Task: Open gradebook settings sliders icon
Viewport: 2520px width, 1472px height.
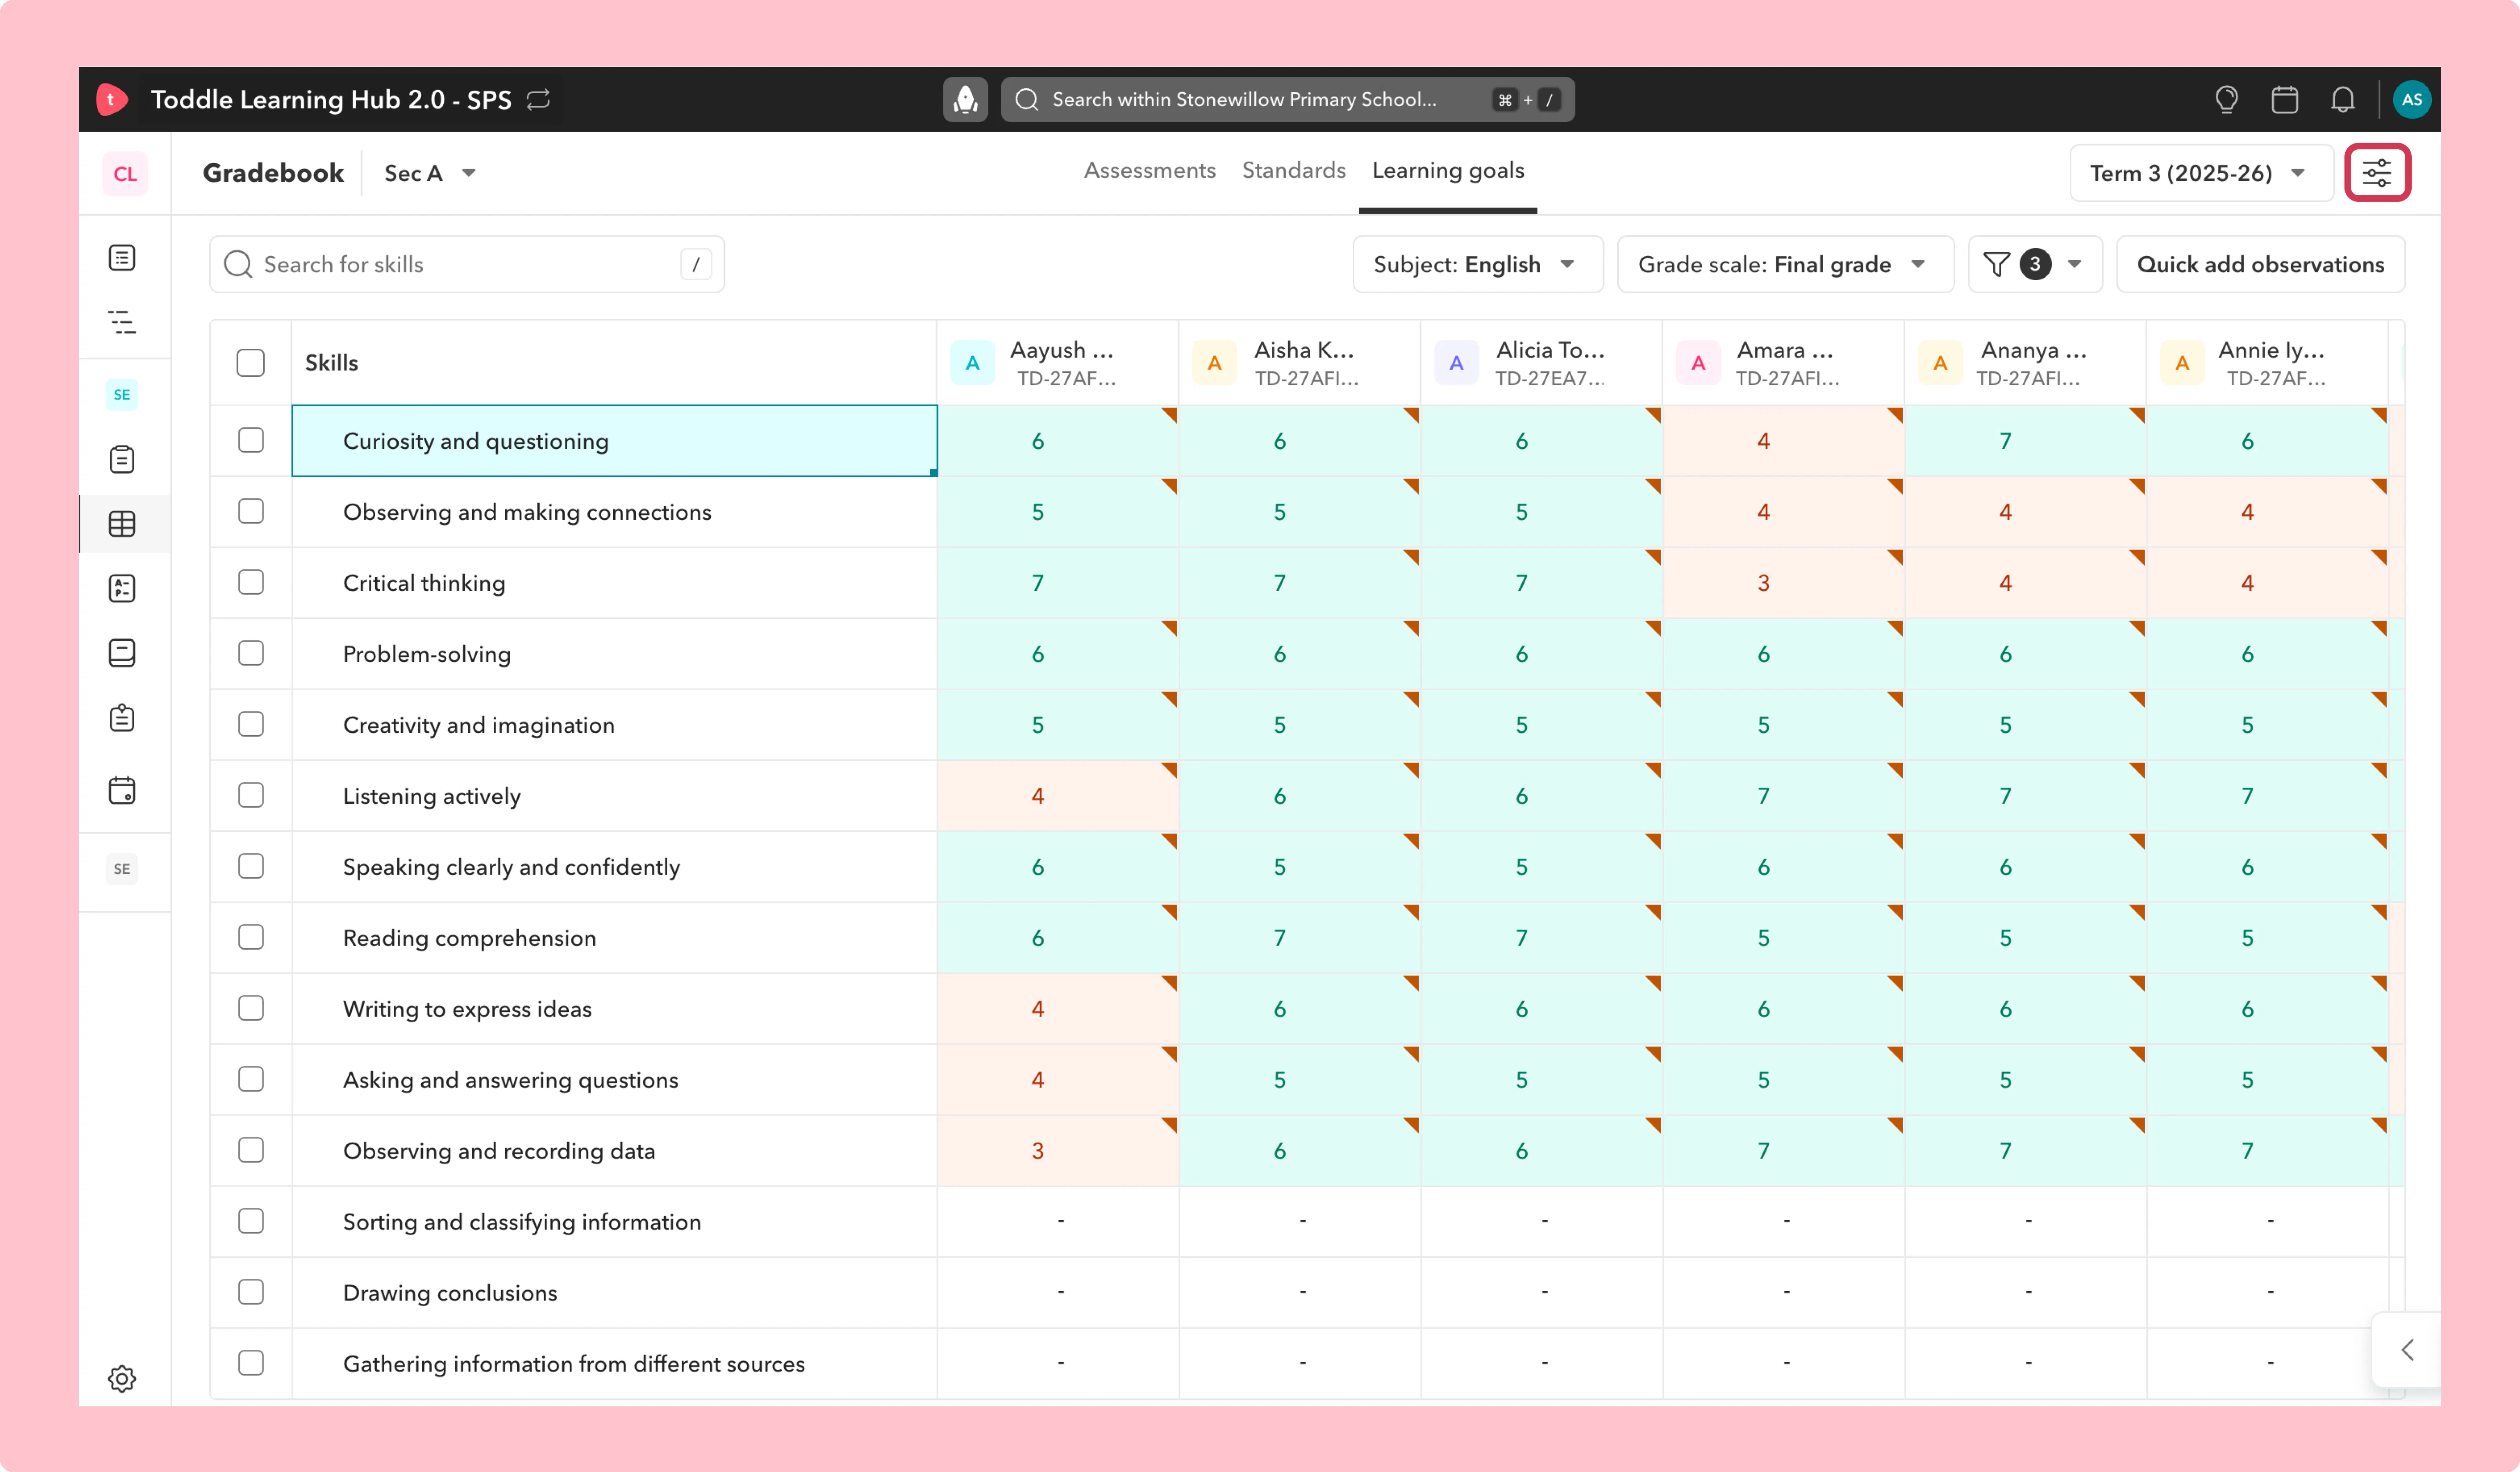Action: coord(2377,173)
